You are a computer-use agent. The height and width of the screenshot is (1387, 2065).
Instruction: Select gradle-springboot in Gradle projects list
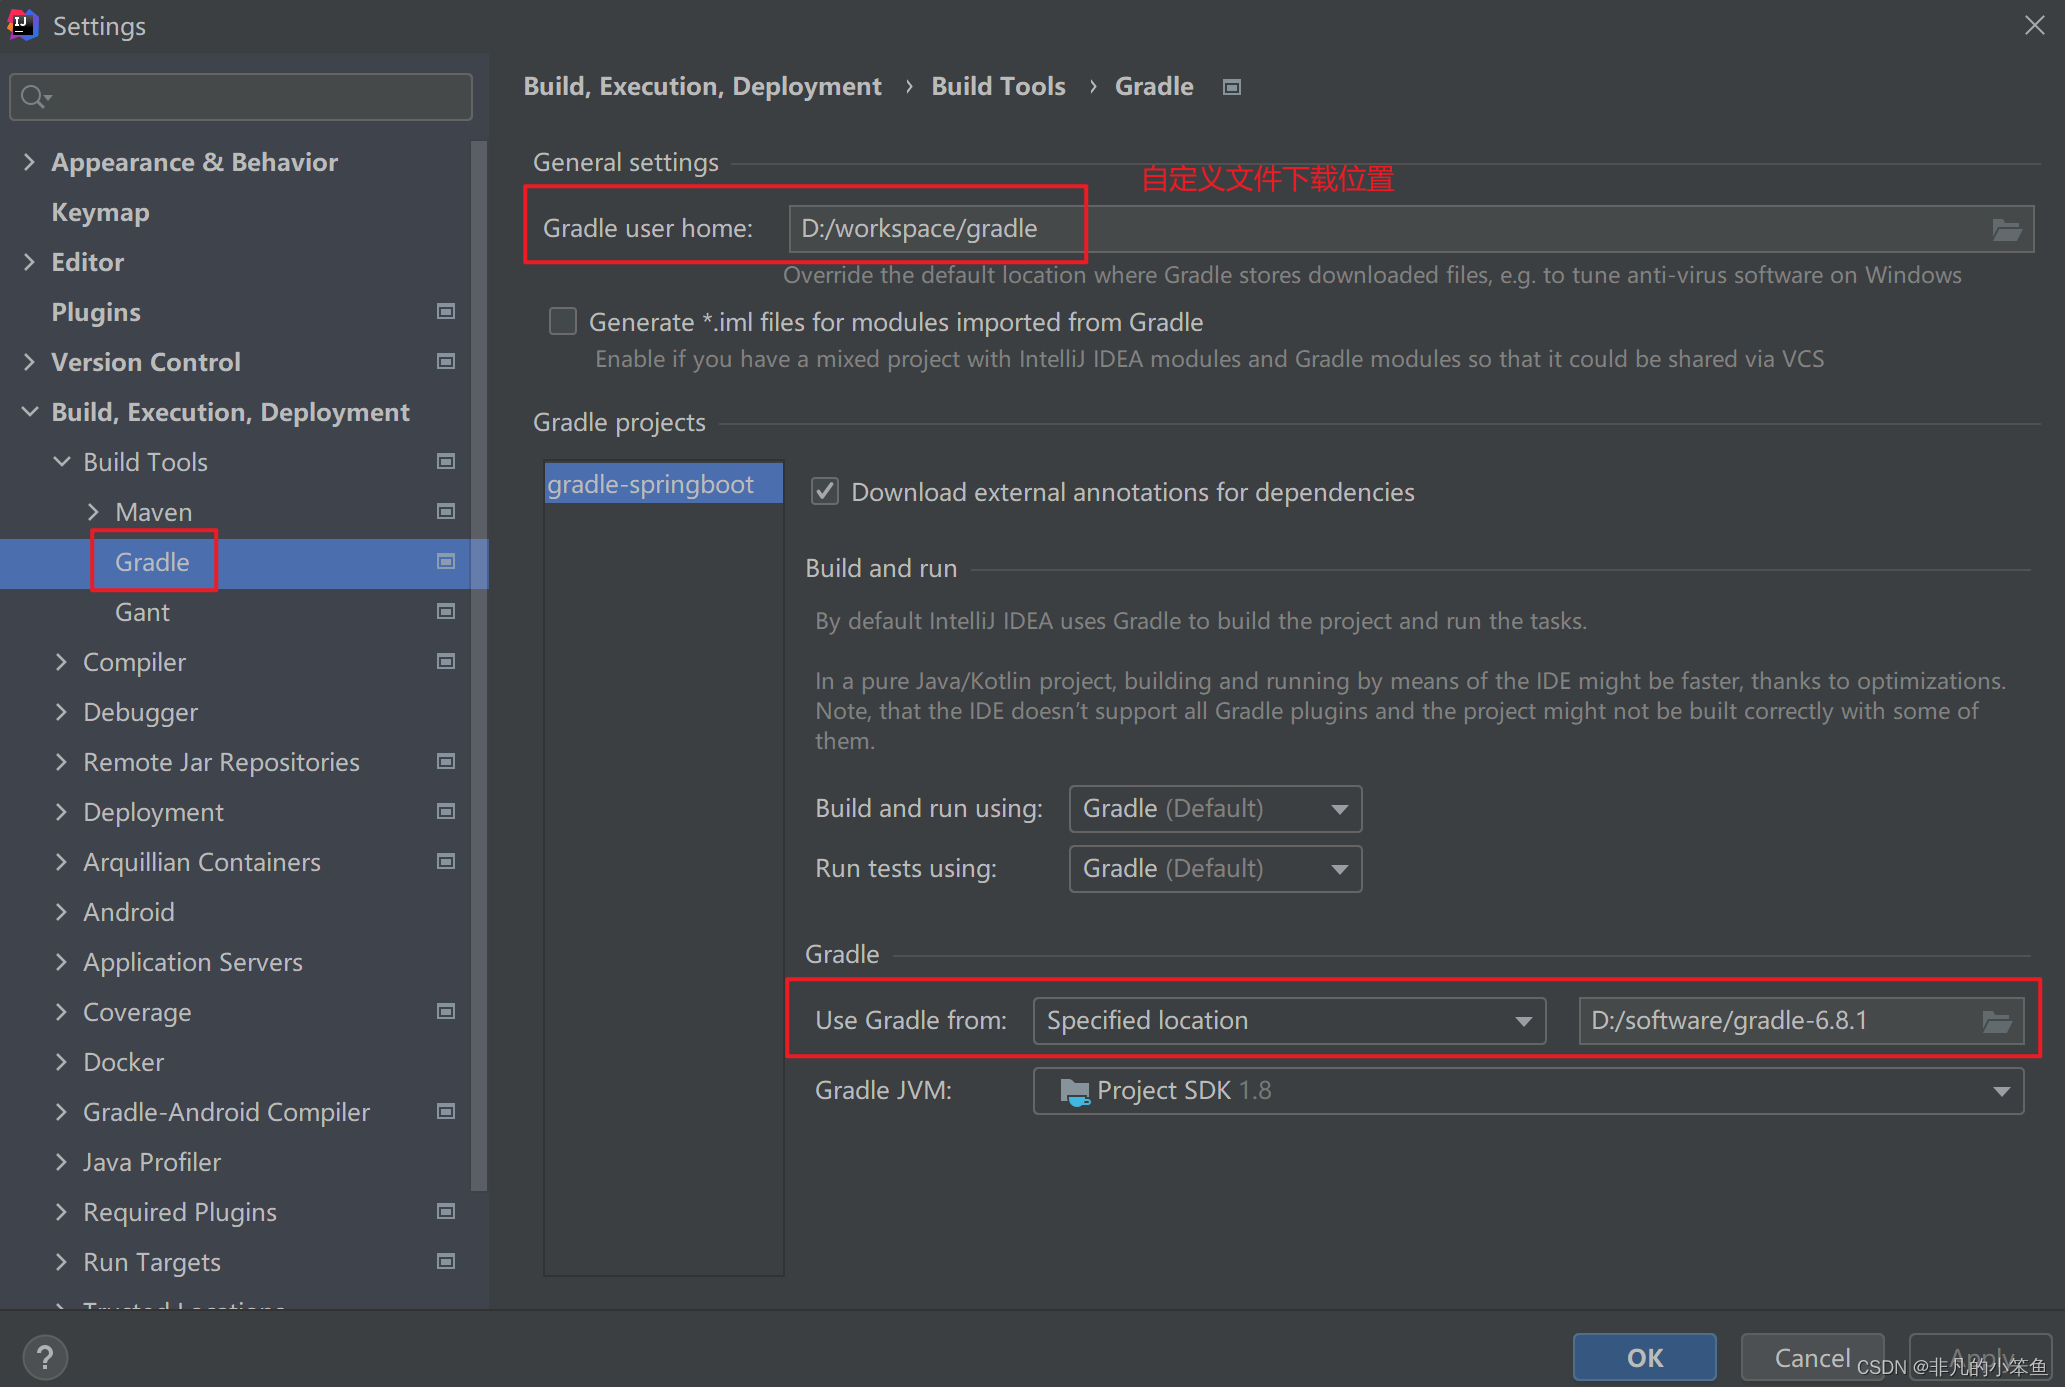pos(651,485)
